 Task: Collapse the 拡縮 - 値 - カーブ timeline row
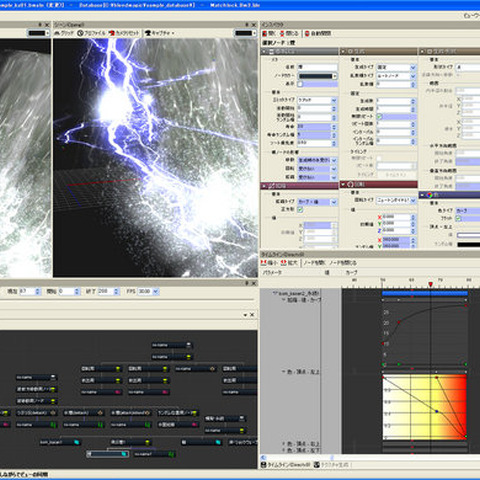pyautogui.click(x=284, y=300)
